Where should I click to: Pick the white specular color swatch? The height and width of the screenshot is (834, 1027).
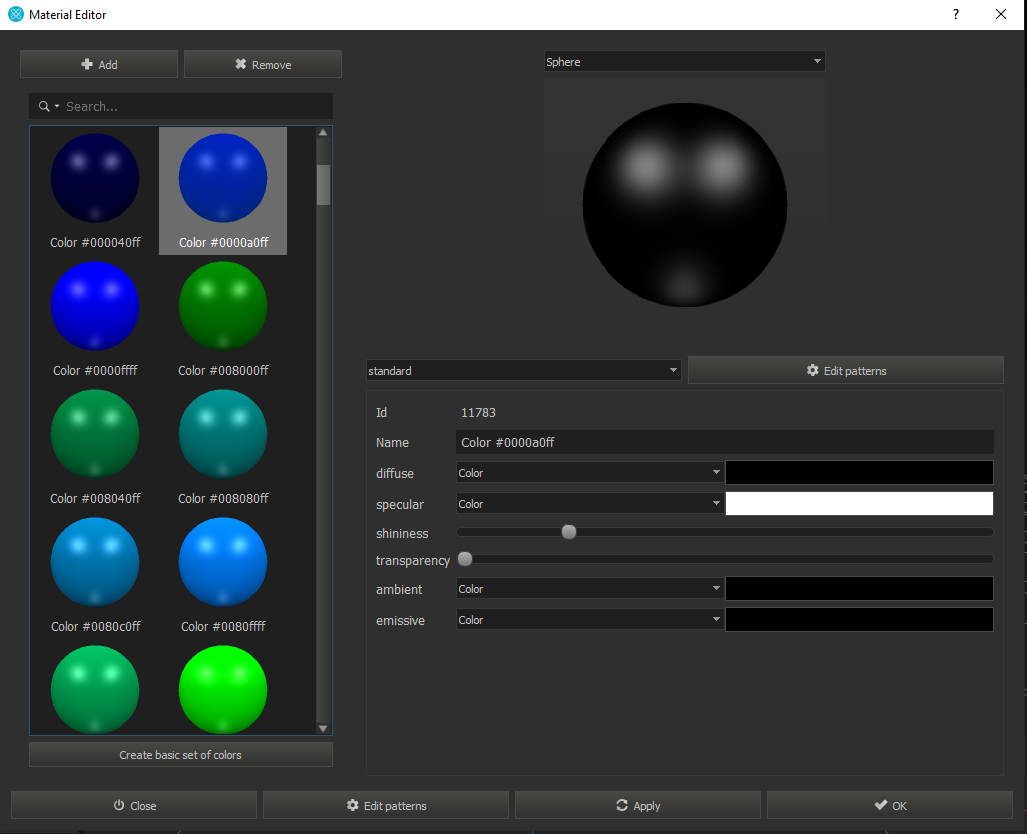pos(859,504)
